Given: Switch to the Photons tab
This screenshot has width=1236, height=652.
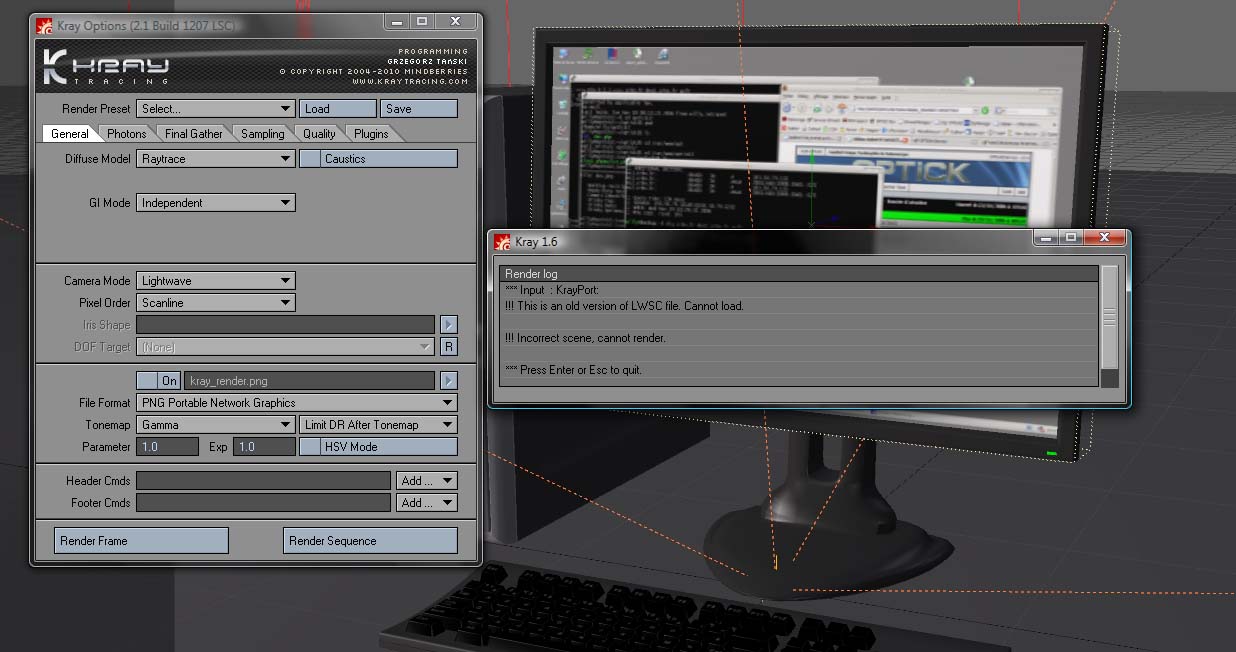Looking at the screenshot, I should click(x=127, y=134).
